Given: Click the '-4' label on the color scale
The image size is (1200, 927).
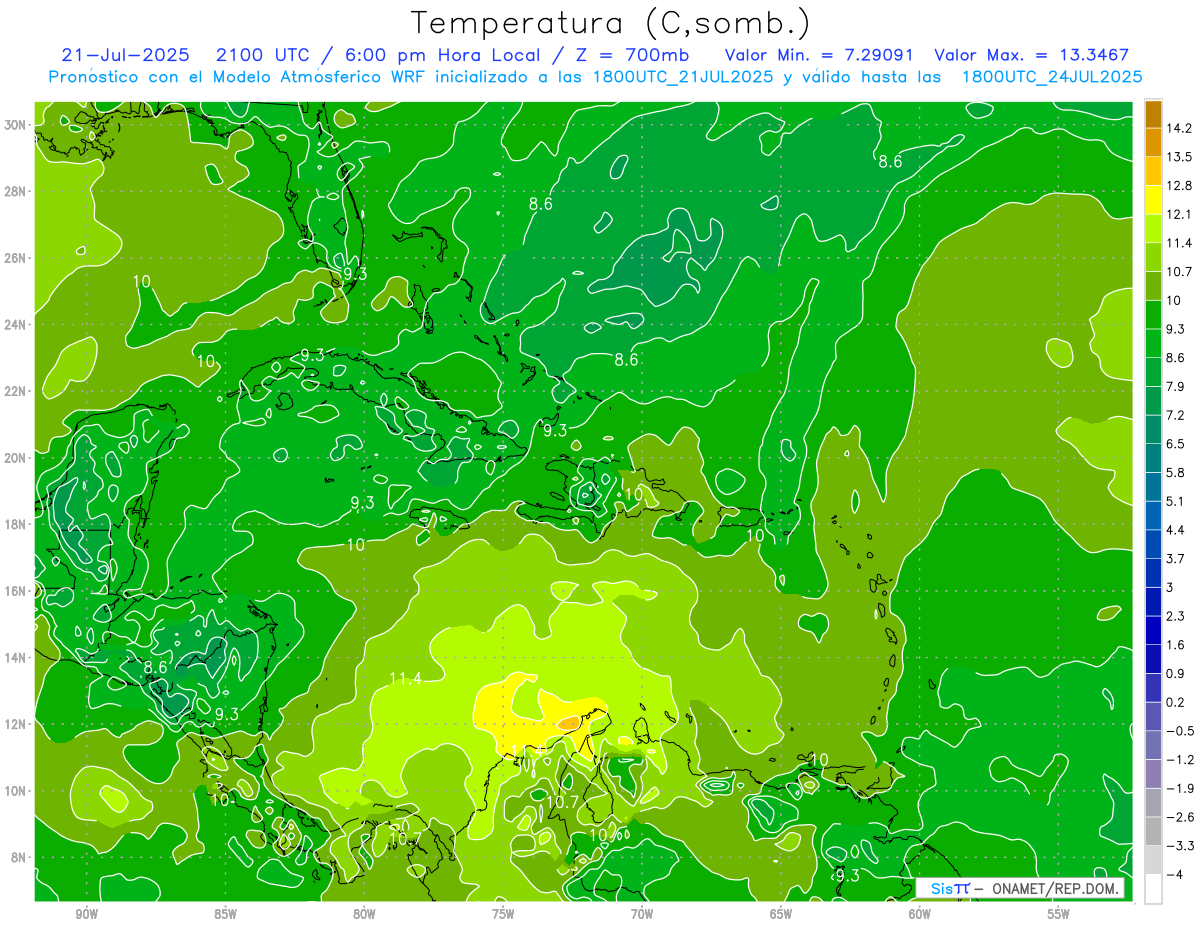Looking at the screenshot, I should coord(1175,874).
